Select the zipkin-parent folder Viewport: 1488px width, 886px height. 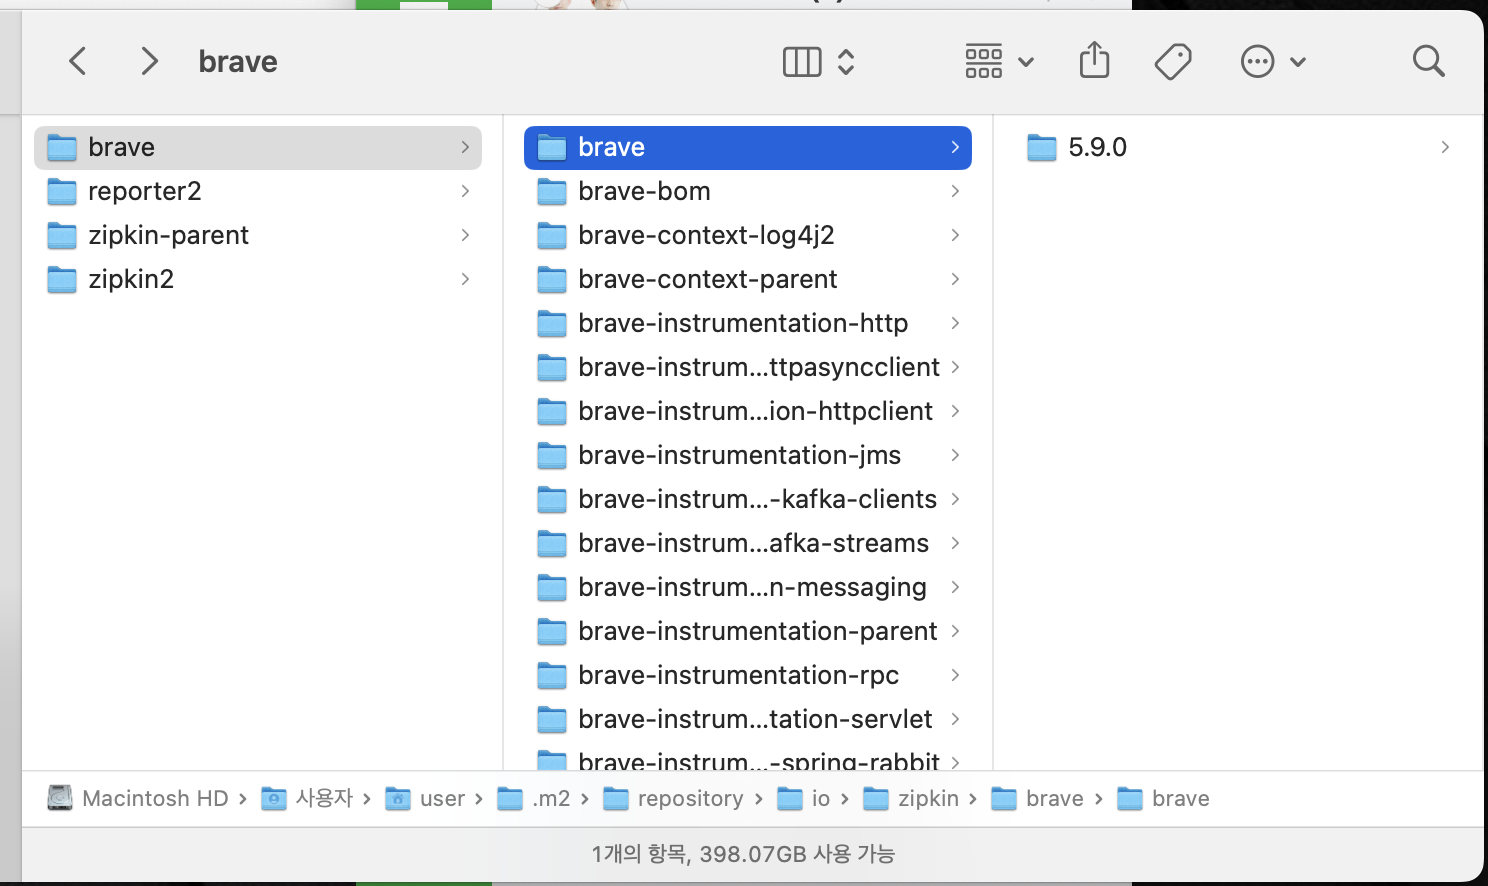pos(258,235)
